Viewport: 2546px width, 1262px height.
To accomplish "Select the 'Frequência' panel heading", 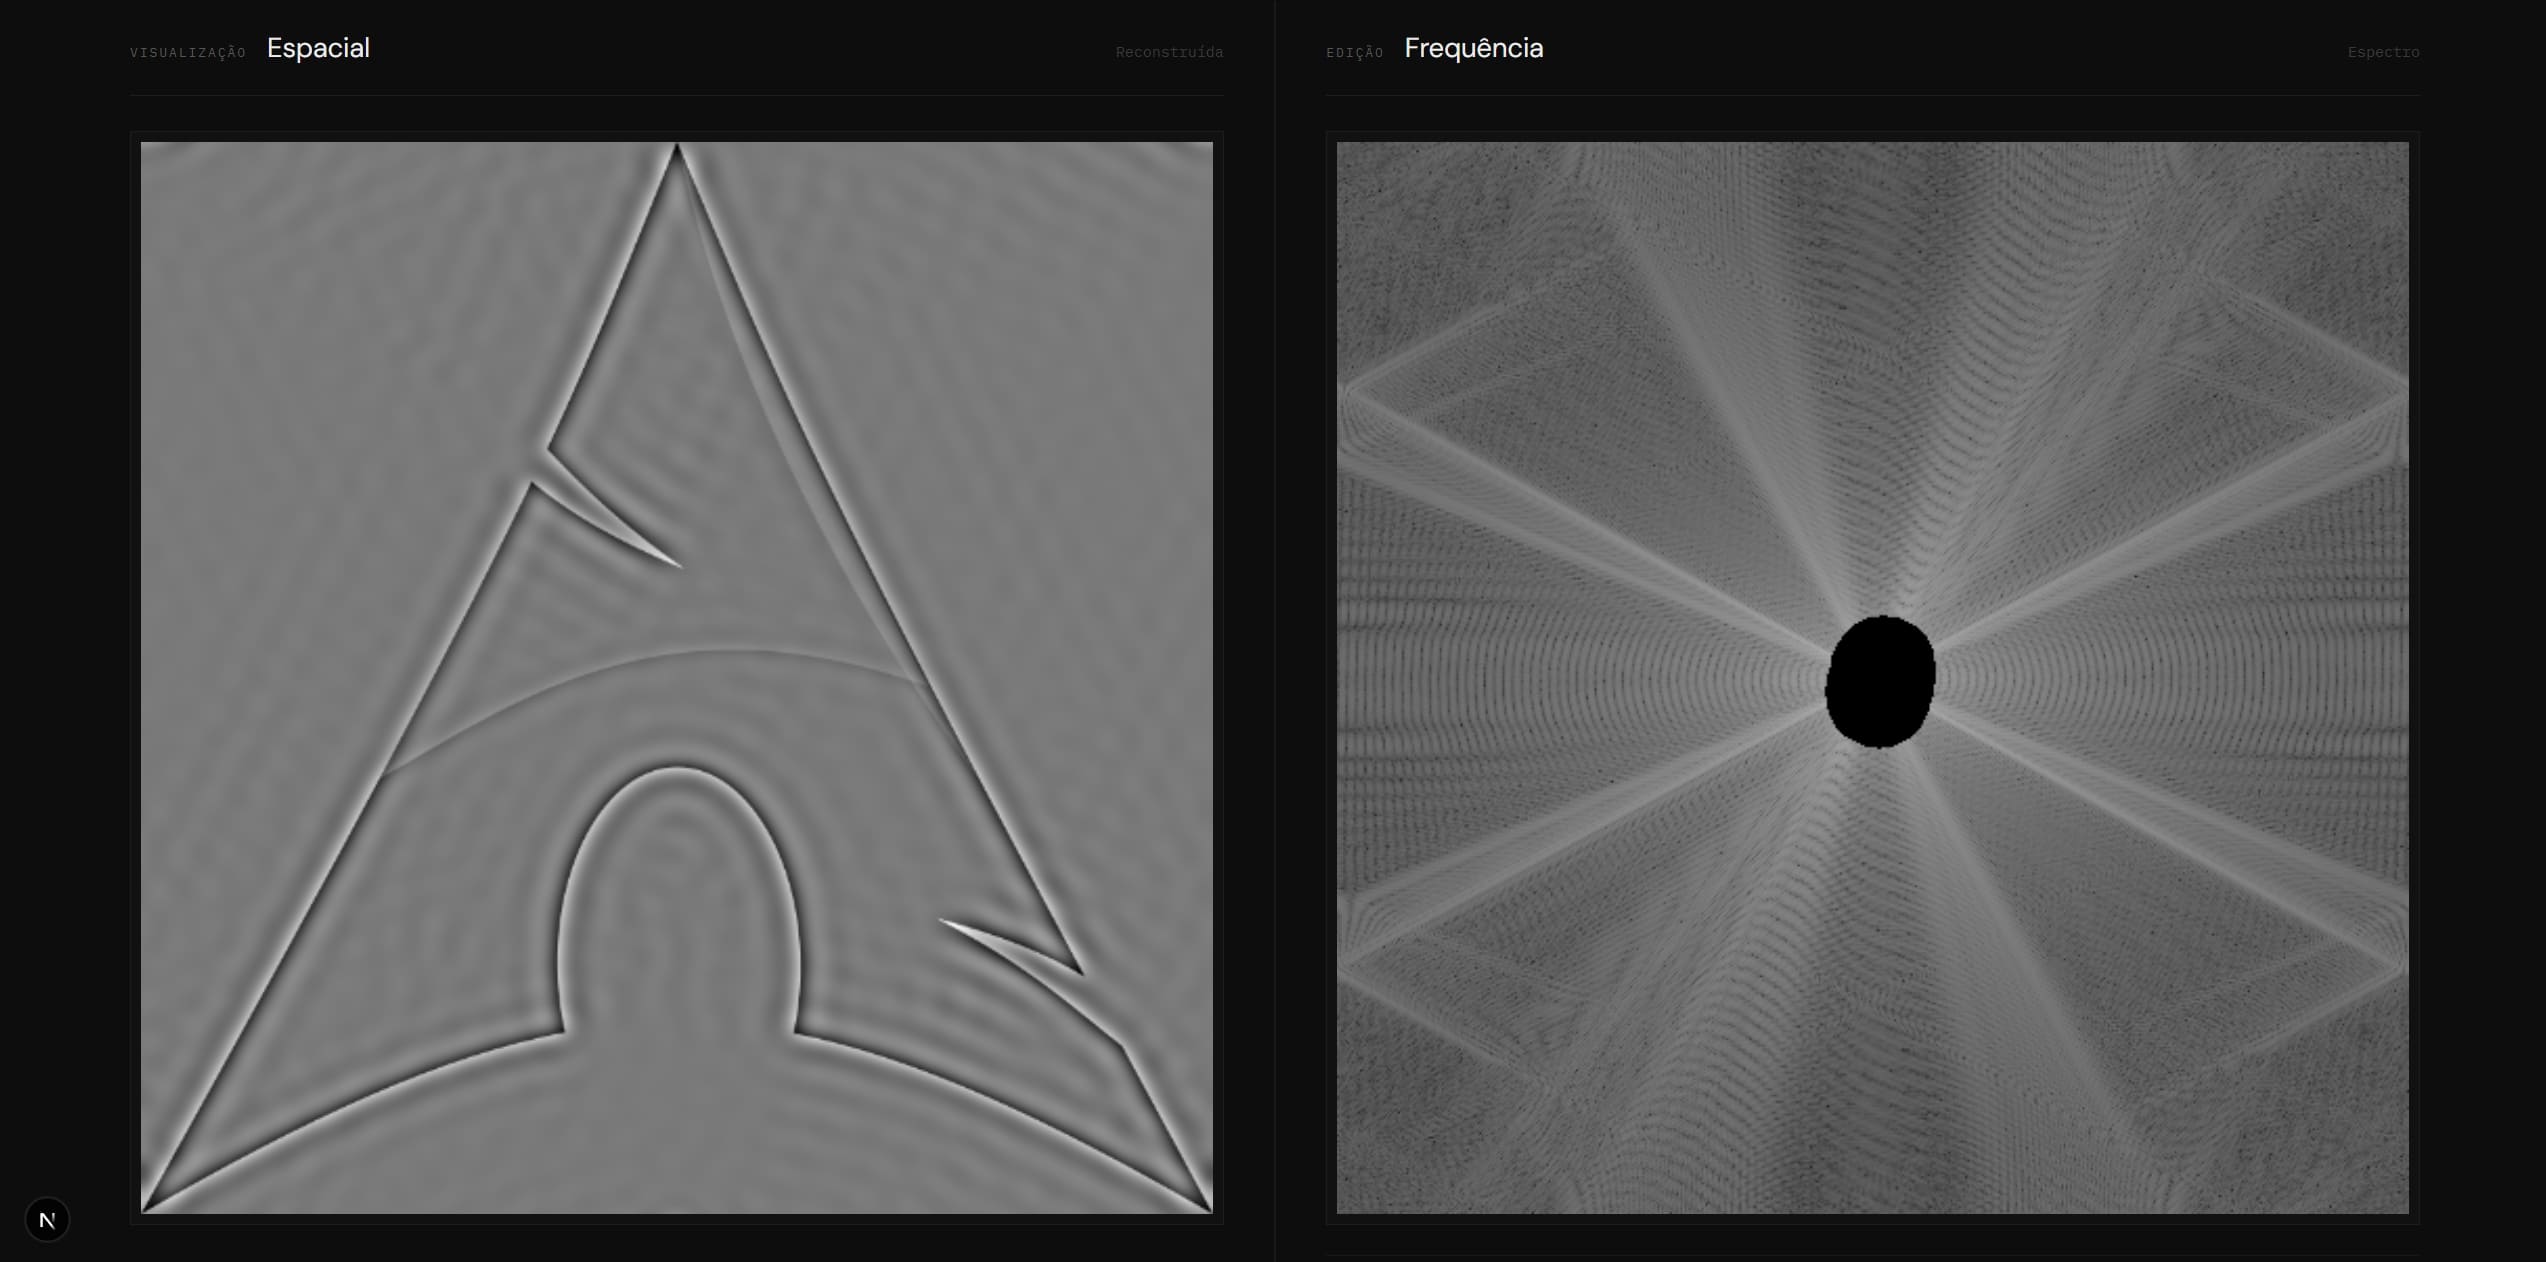I will (1474, 48).
